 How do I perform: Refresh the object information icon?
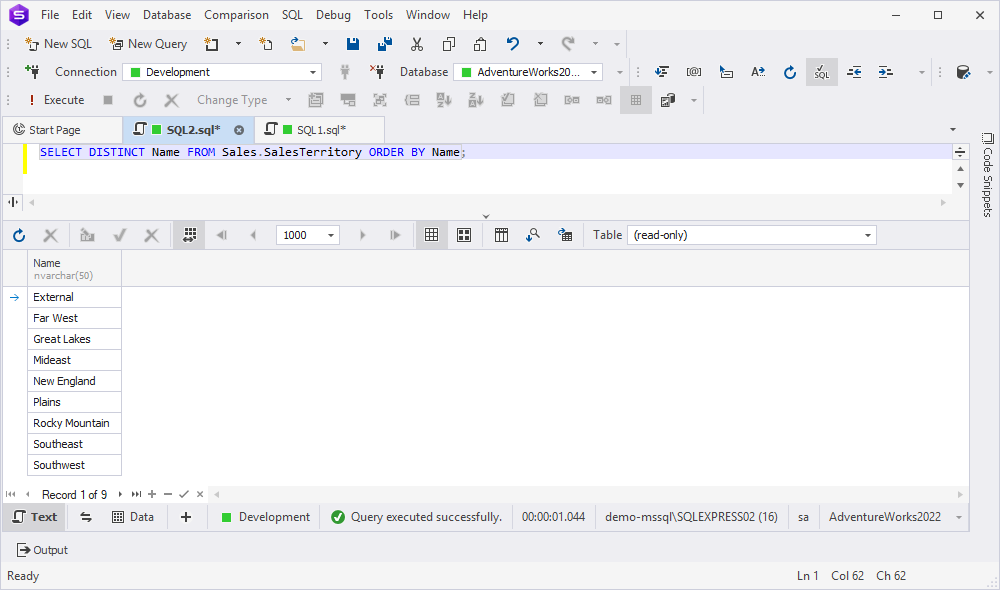tap(790, 72)
